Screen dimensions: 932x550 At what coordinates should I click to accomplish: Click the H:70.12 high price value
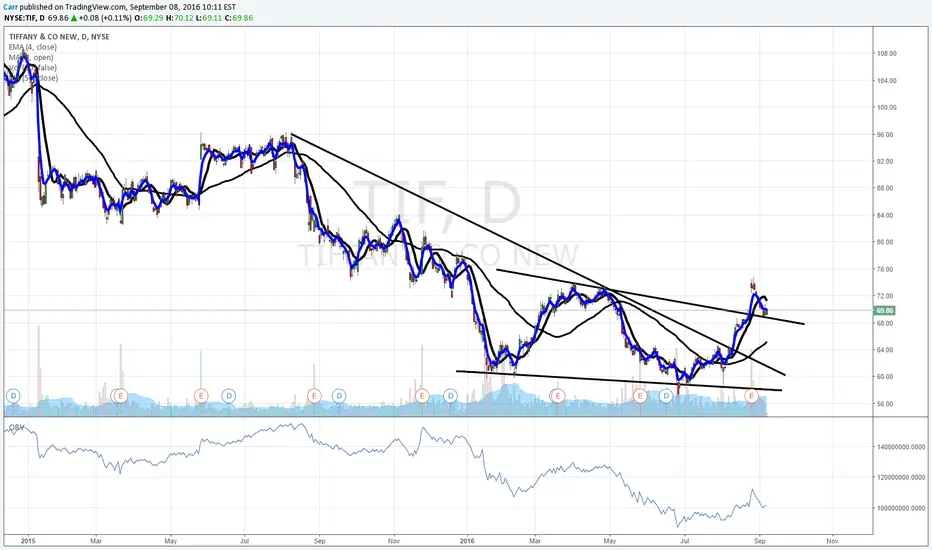pos(180,18)
